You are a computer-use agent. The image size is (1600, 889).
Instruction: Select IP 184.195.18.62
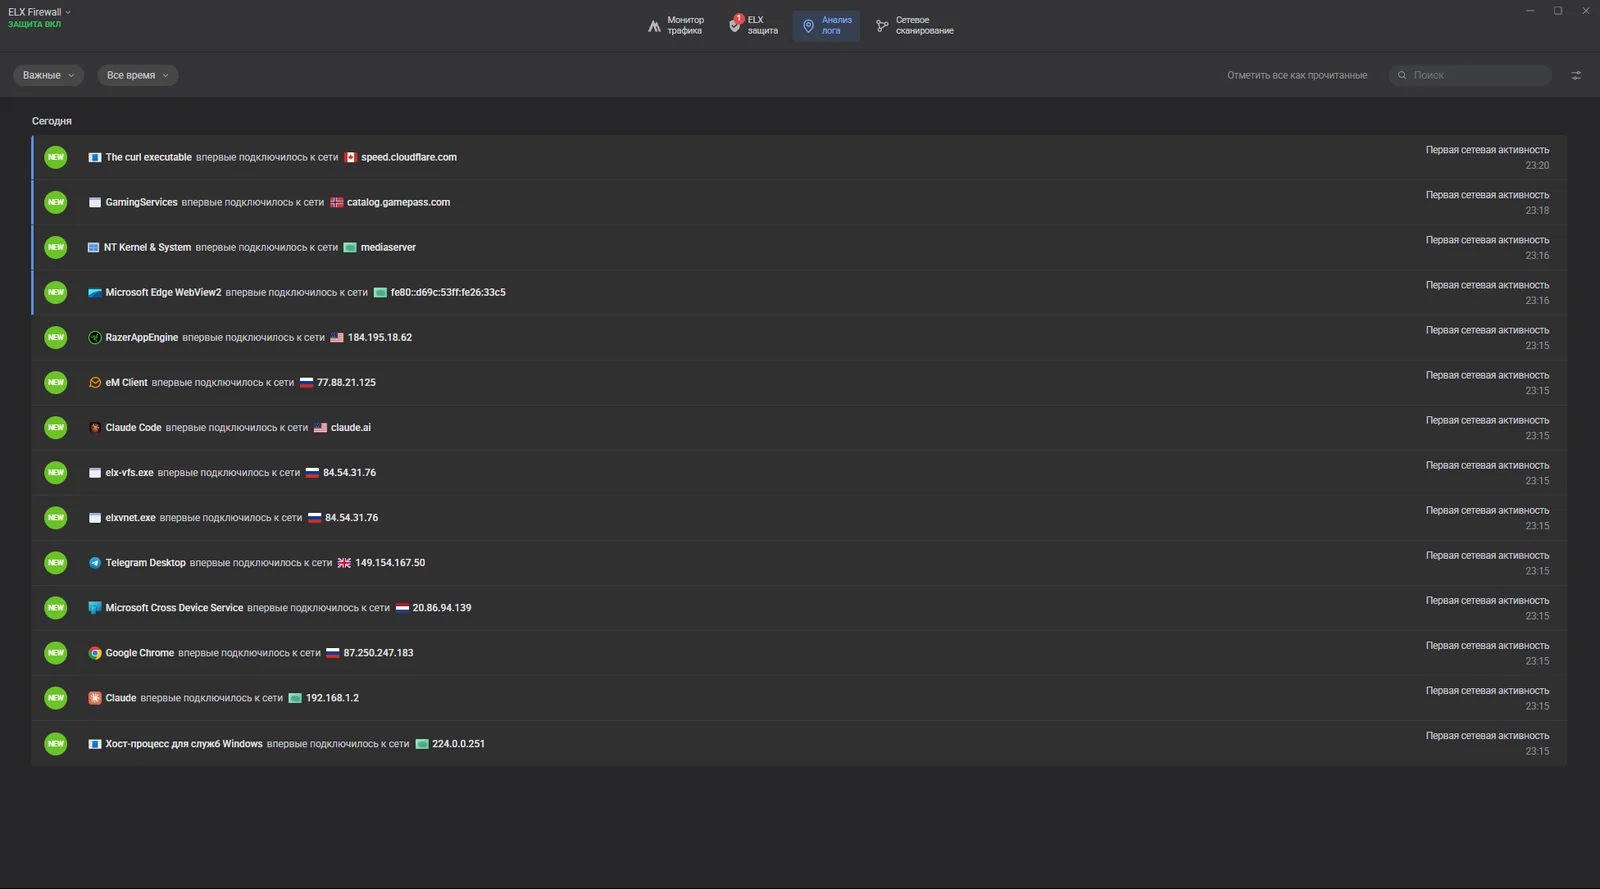click(x=380, y=337)
